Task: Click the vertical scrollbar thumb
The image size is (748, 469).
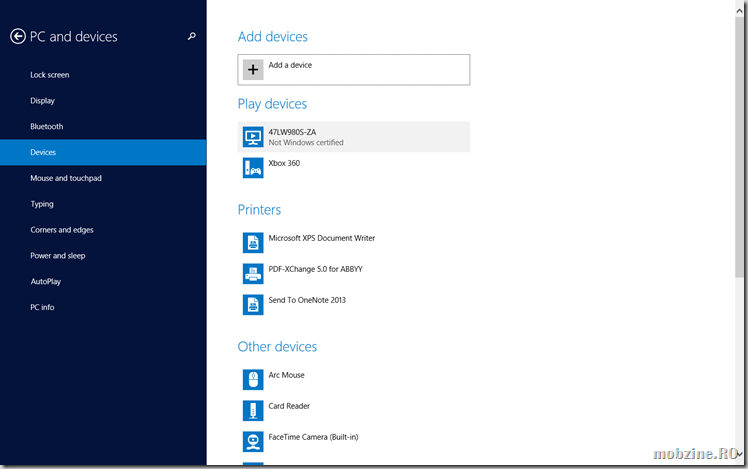Action: [x=739, y=146]
